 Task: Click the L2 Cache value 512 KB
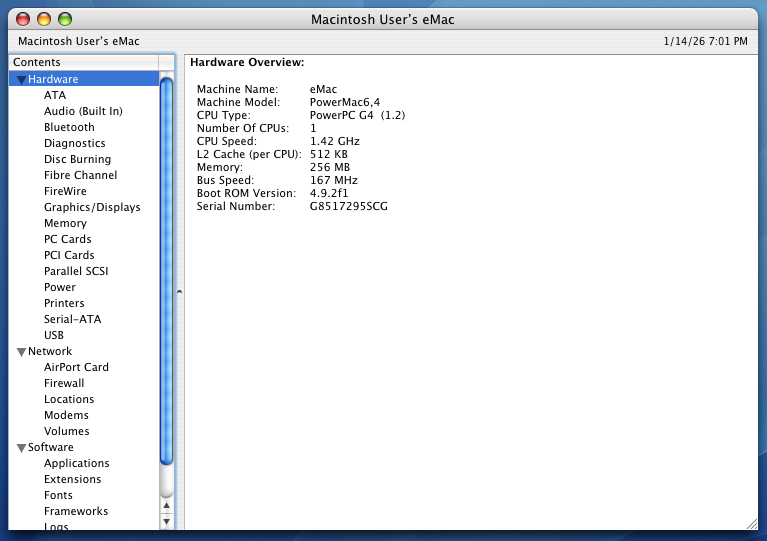tap(328, 154)
